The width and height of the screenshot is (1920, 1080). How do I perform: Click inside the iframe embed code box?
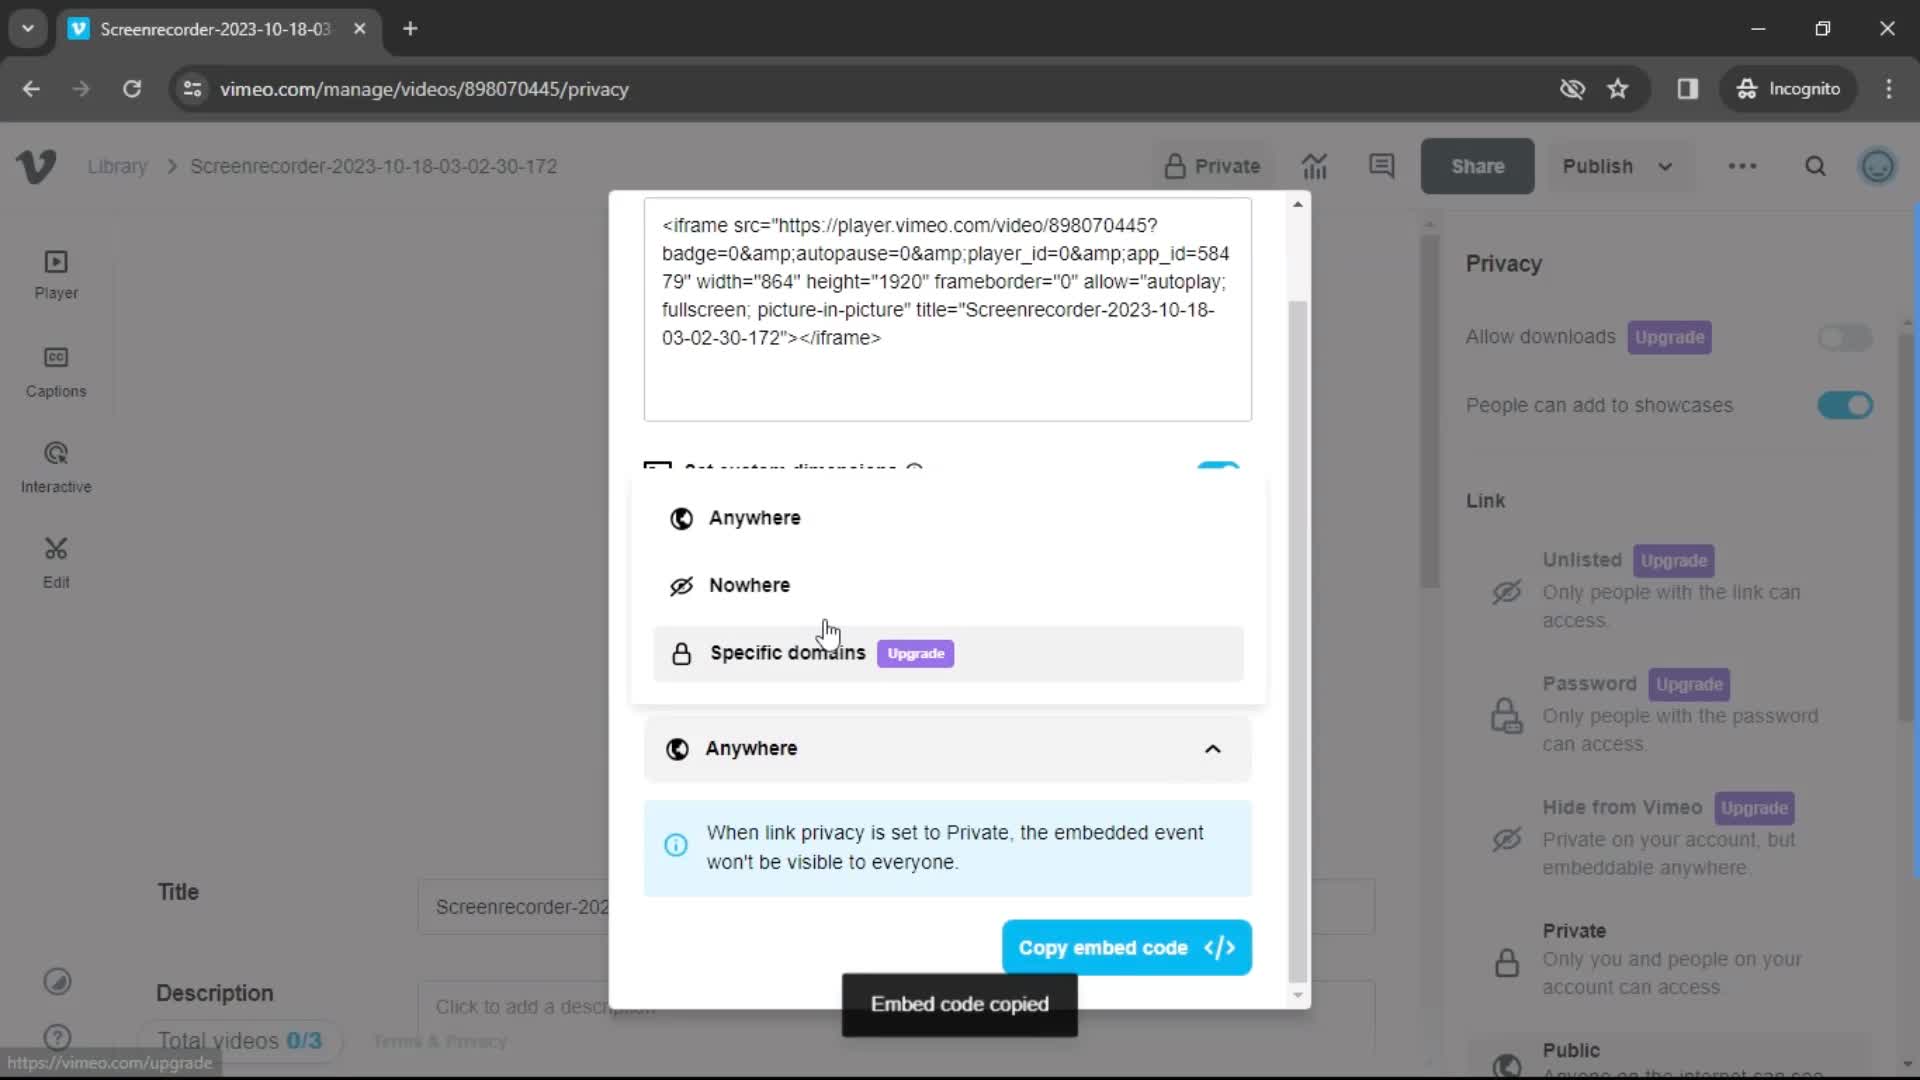point(948,309)
